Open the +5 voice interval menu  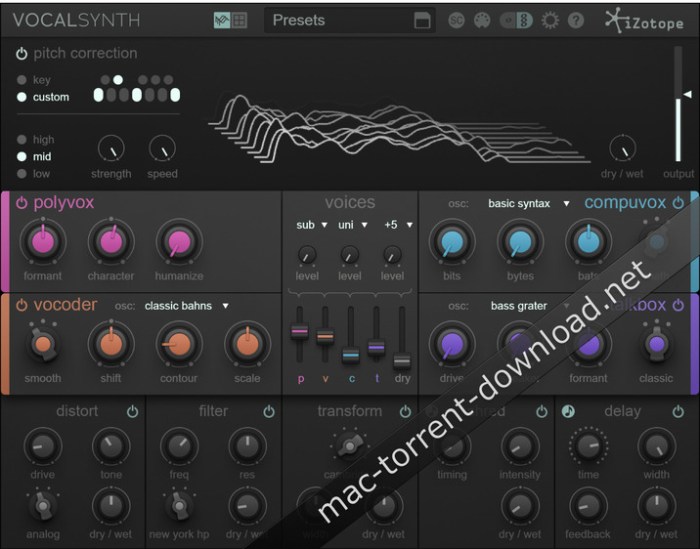tap(397, 225)
